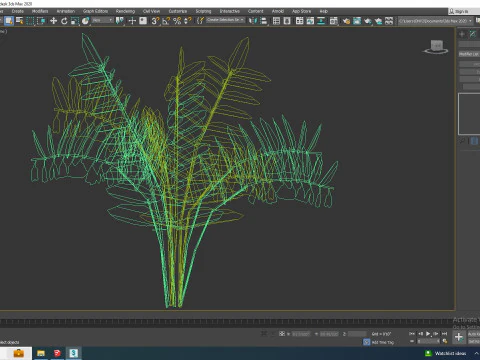This screenshot has width=480, height=360.
Task: Click the Auto Key button
Action: point(474,334)
